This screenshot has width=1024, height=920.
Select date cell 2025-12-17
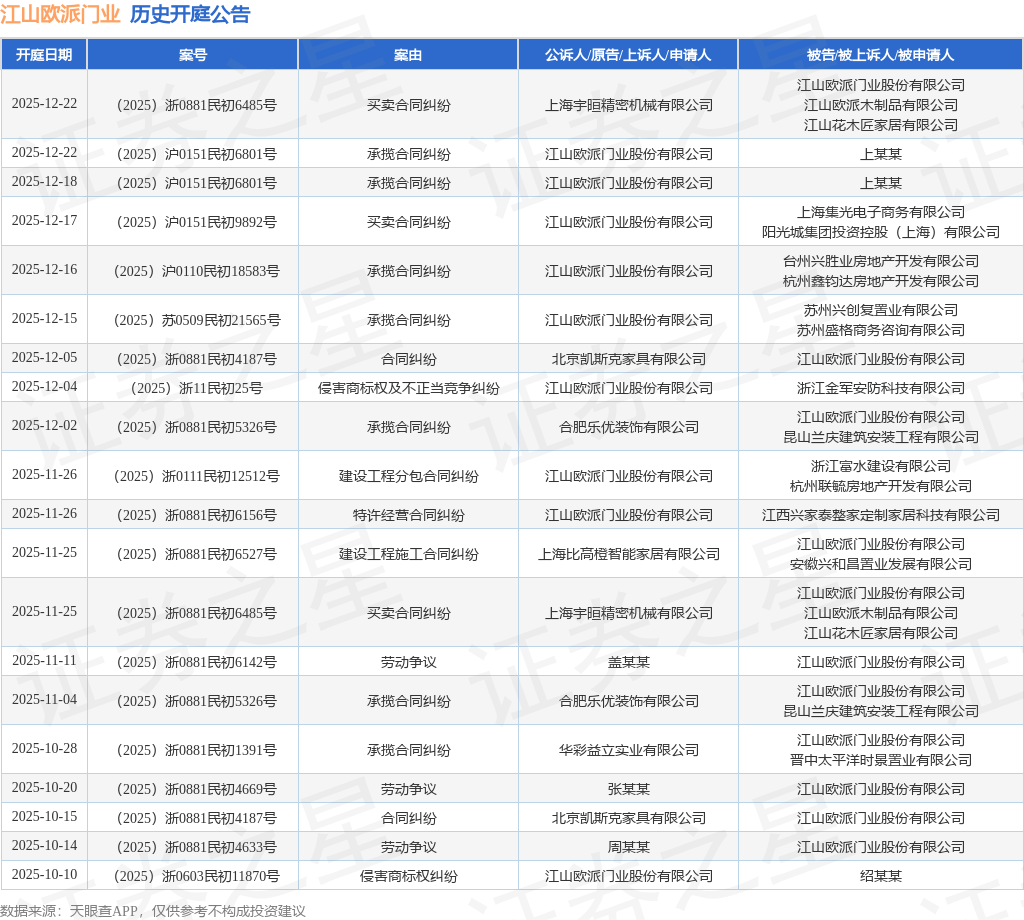[44, 221]
